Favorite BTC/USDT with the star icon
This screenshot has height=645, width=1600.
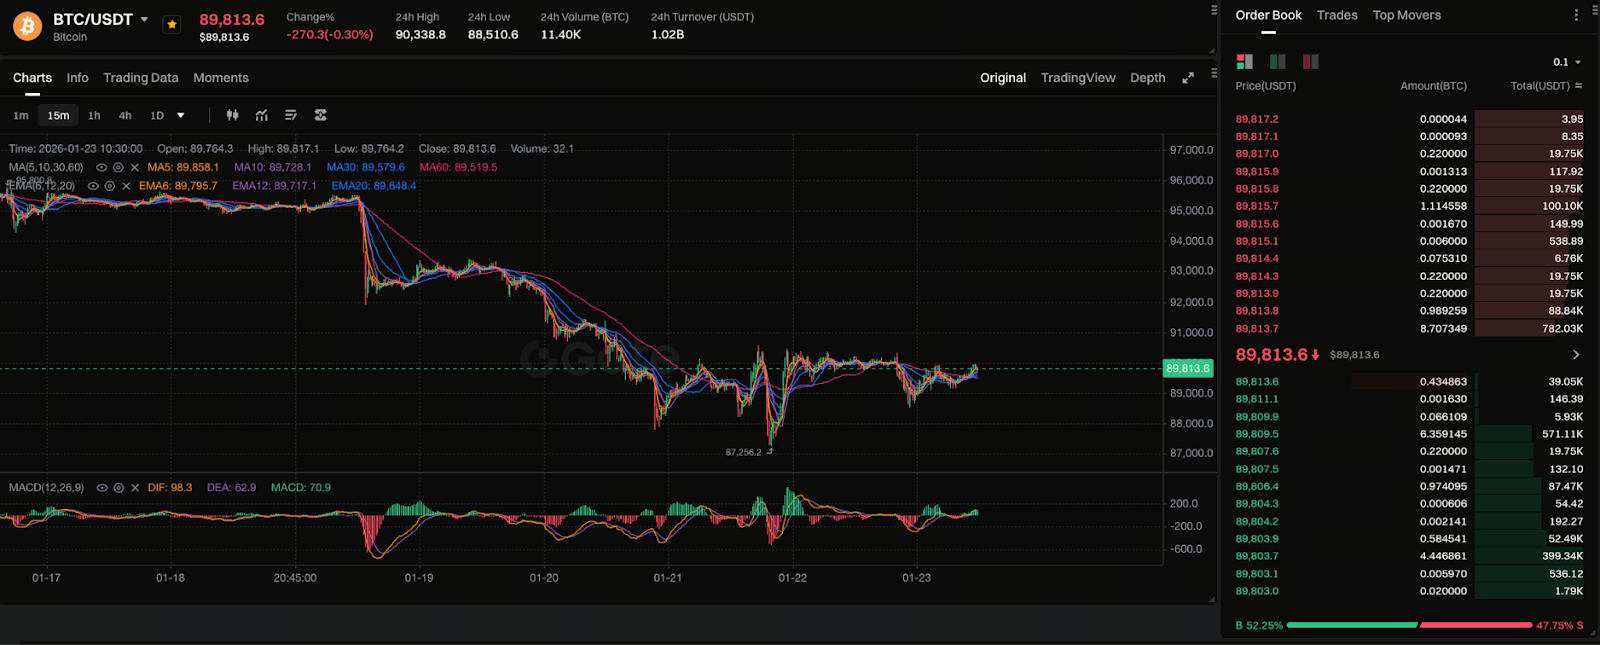(172, 25)
